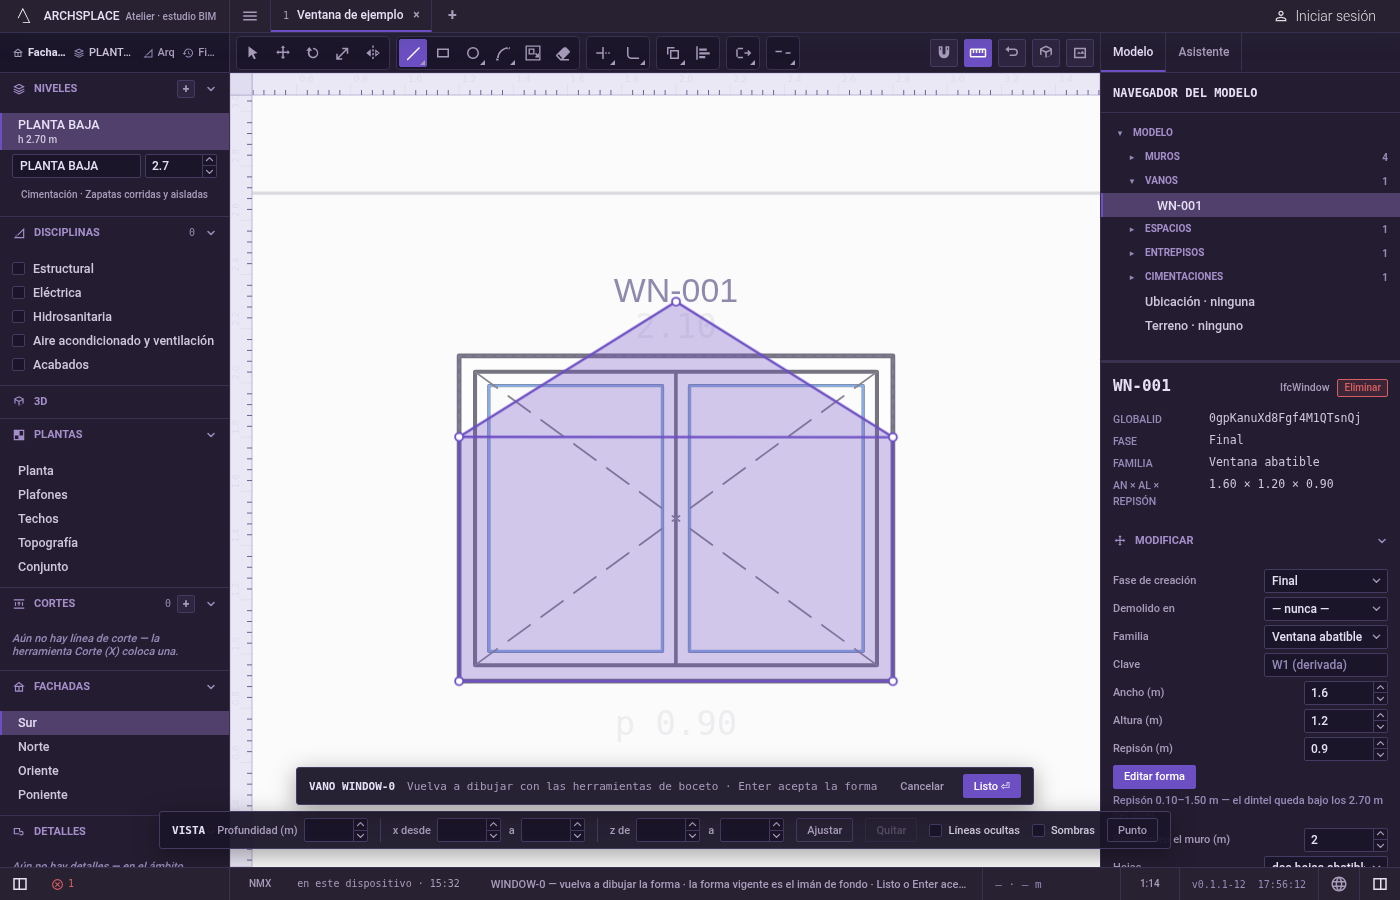1400x900 pixels.
Task: Toggle the Líneas ocultas checkbox
Action: point(935,830)
